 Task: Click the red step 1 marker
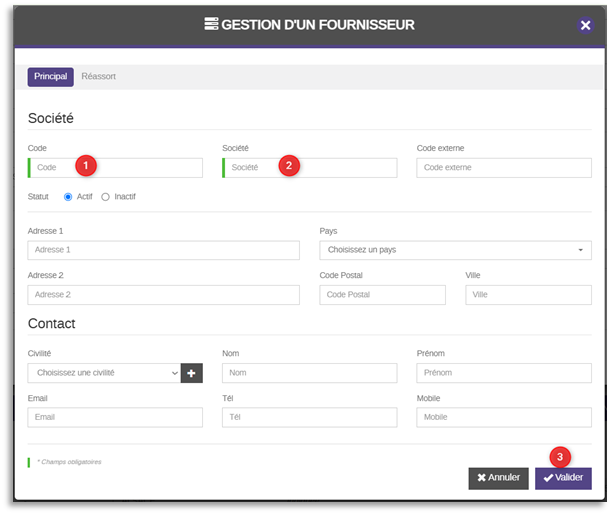pos(86,164)
